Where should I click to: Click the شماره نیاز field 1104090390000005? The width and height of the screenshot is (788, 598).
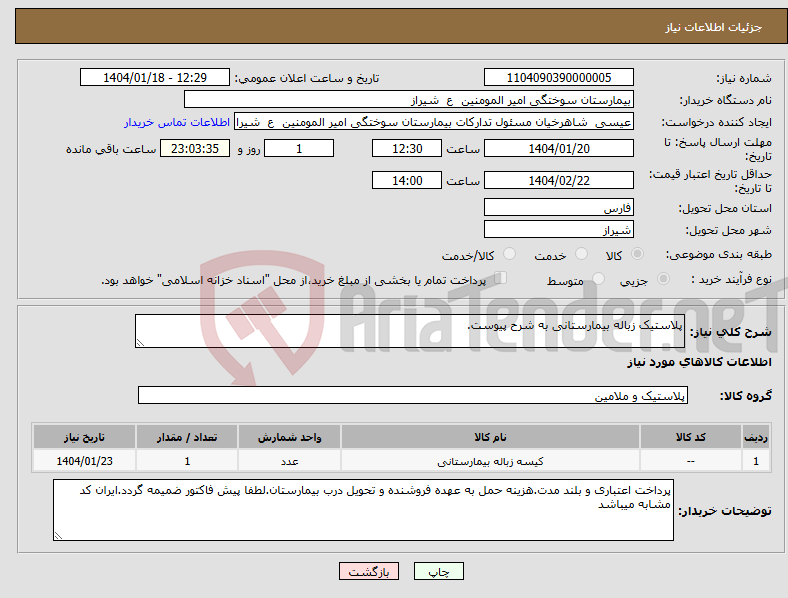[x=558, y=77]
